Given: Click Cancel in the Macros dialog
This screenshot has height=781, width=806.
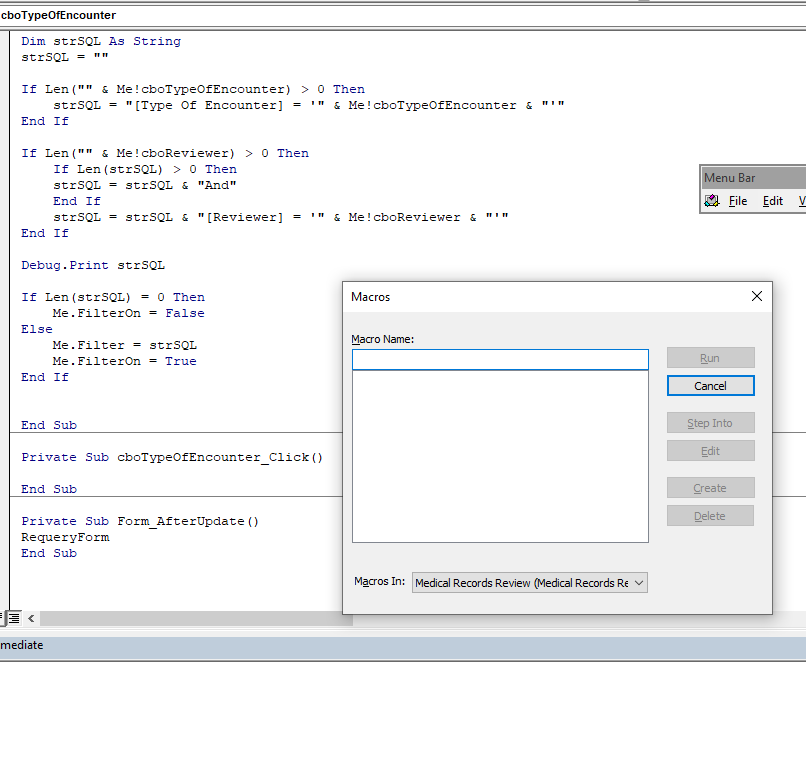Looking at the screenshot, I should click(710, 386).
